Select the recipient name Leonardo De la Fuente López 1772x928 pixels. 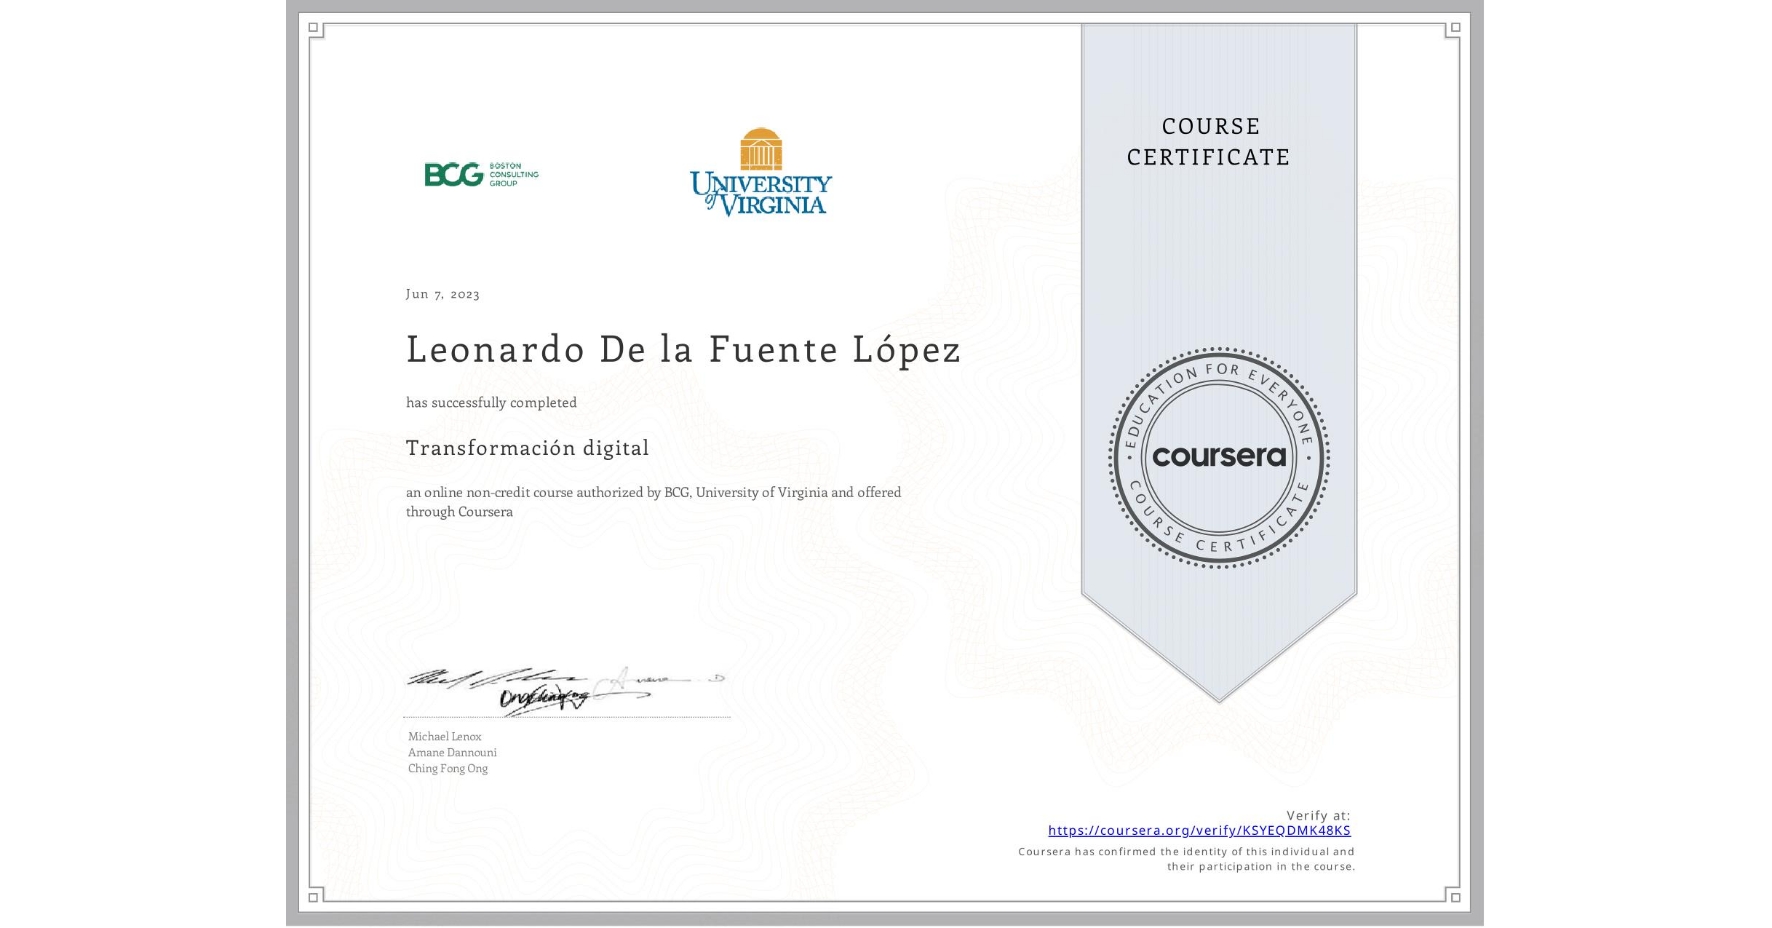[683, 349]
